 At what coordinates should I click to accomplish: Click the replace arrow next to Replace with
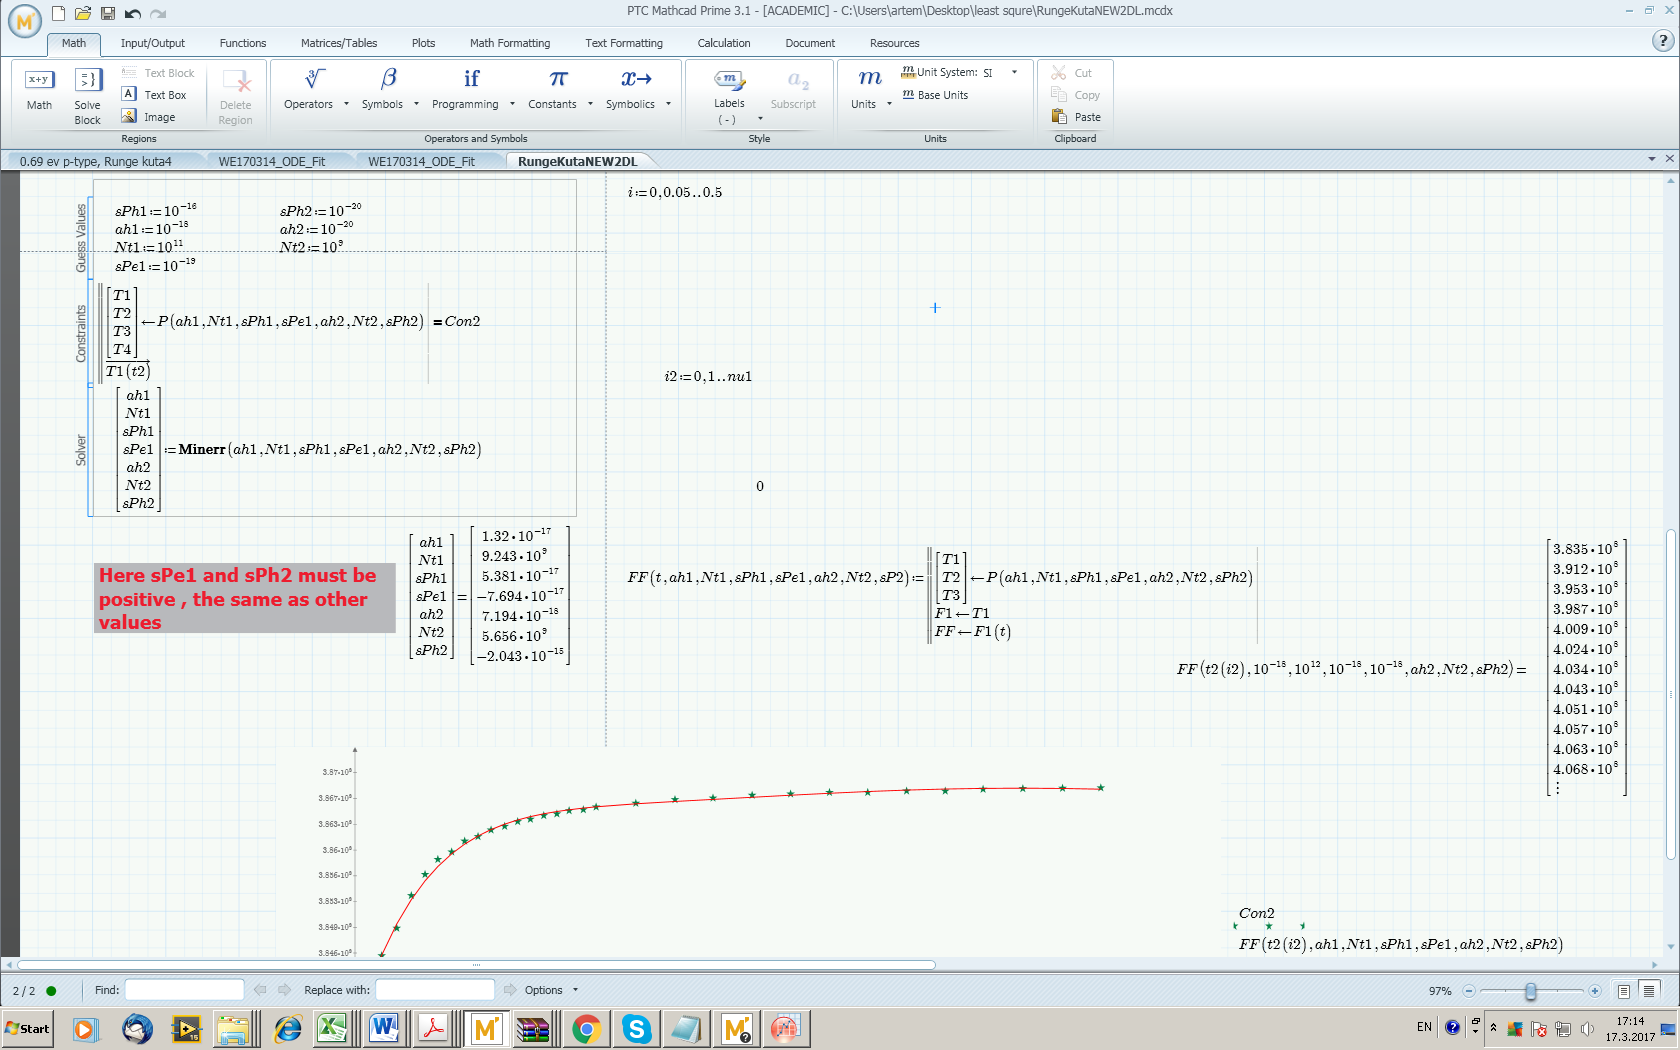tap(510, 990)
